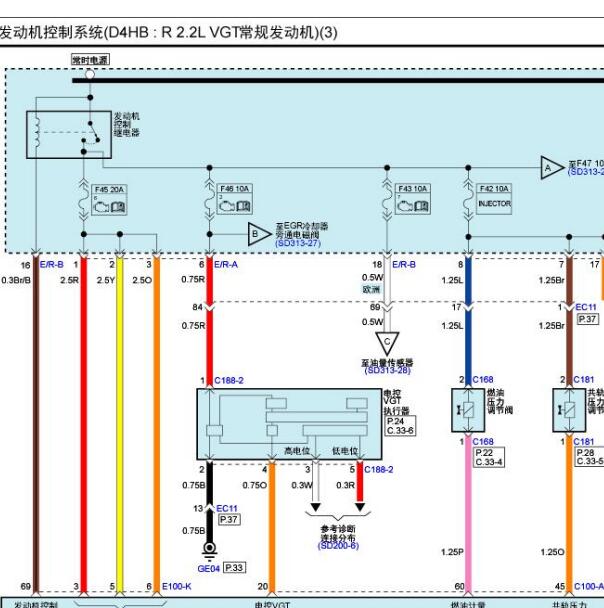This screenshot has height=608, width=604.
Task: Click the pin number 84 junction label
Action: click(198, 307)
